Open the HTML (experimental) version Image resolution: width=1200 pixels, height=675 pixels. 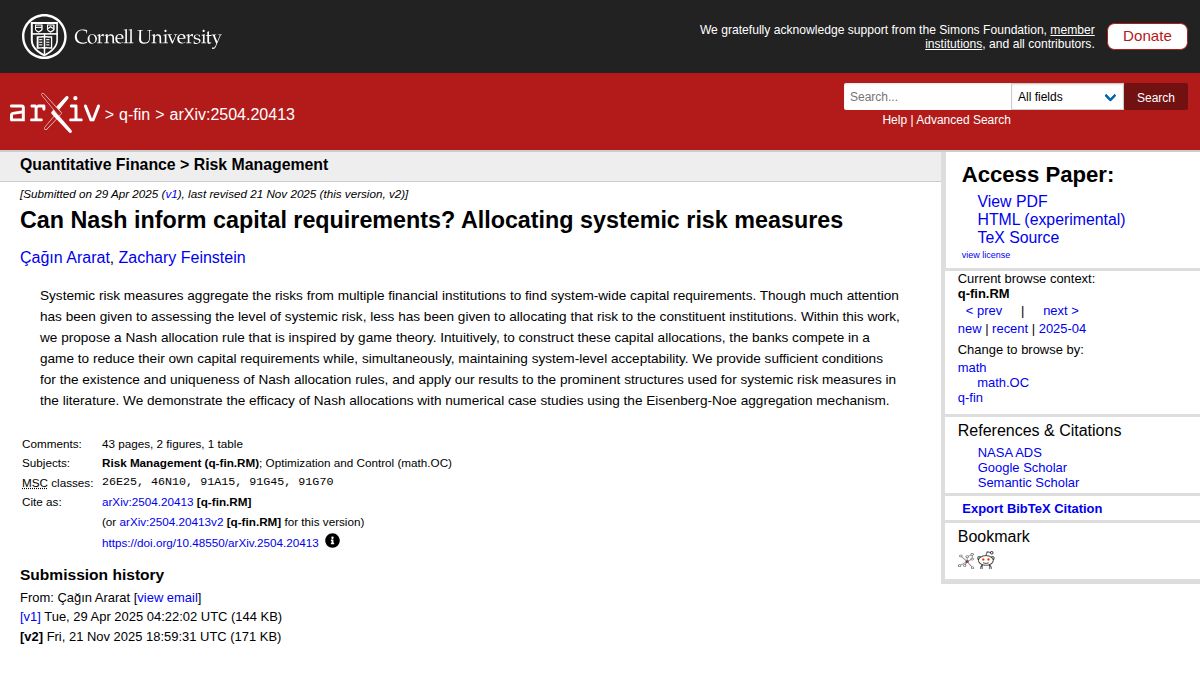[x=1051, y=219]
